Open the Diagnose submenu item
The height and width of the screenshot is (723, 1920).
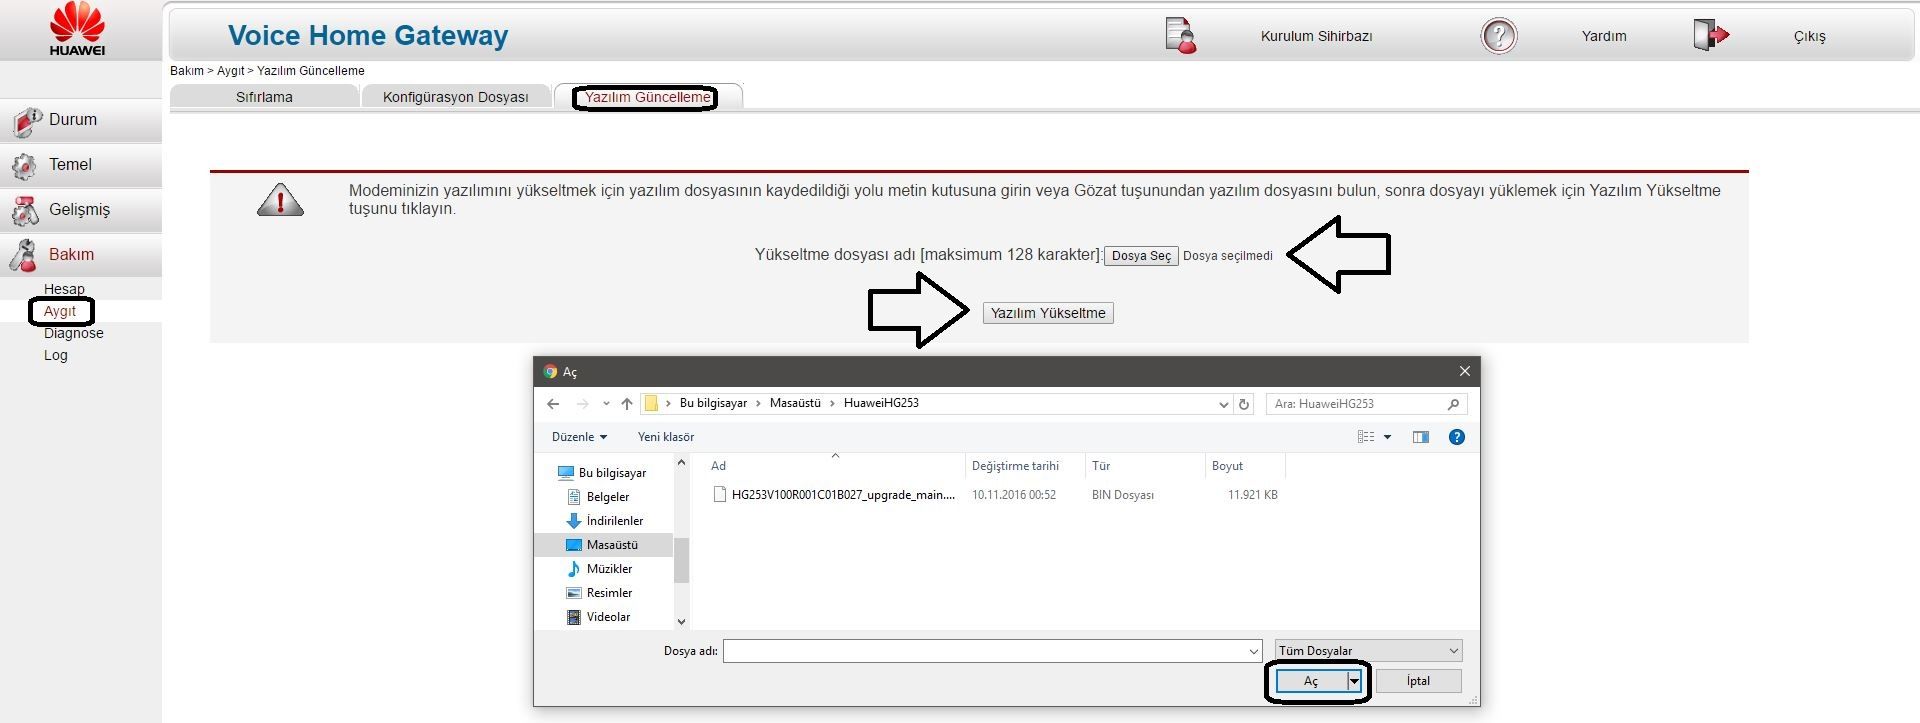74,333
